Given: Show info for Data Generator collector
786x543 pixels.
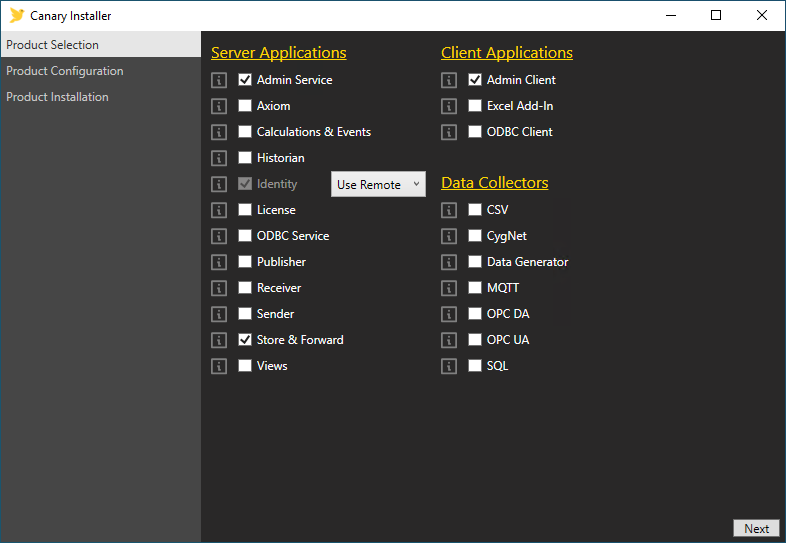Looking at the screenshot, I should [x=449, y=262].
